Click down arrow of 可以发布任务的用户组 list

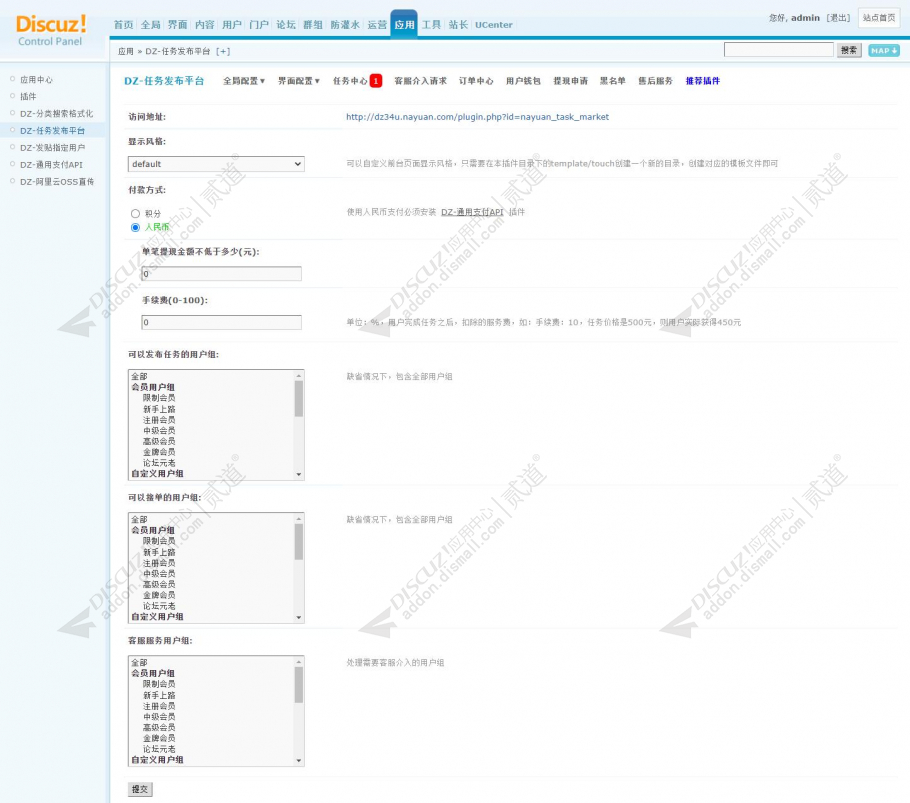[x=299, y=475]
